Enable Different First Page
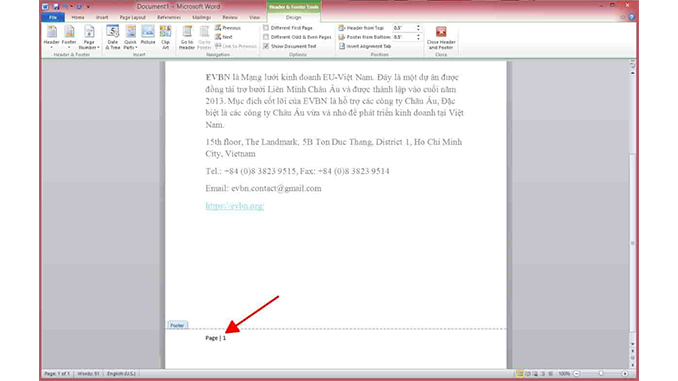This screenshot has height=381, width=678. 288,28
